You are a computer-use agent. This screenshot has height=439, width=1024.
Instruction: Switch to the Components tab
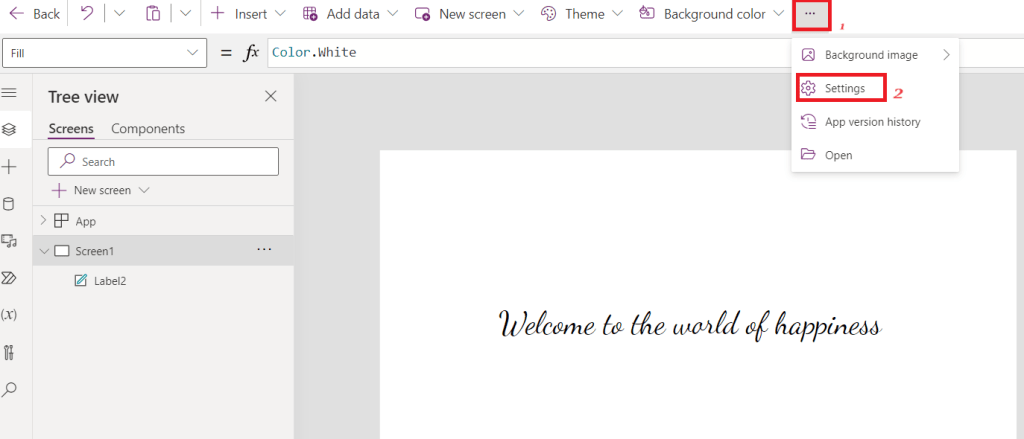coord(148,128)
